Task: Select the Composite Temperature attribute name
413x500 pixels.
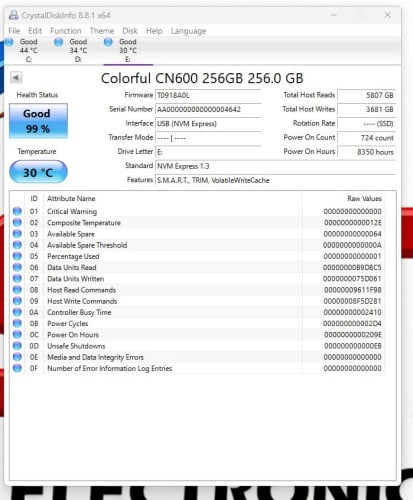Action: coord(84,223)
